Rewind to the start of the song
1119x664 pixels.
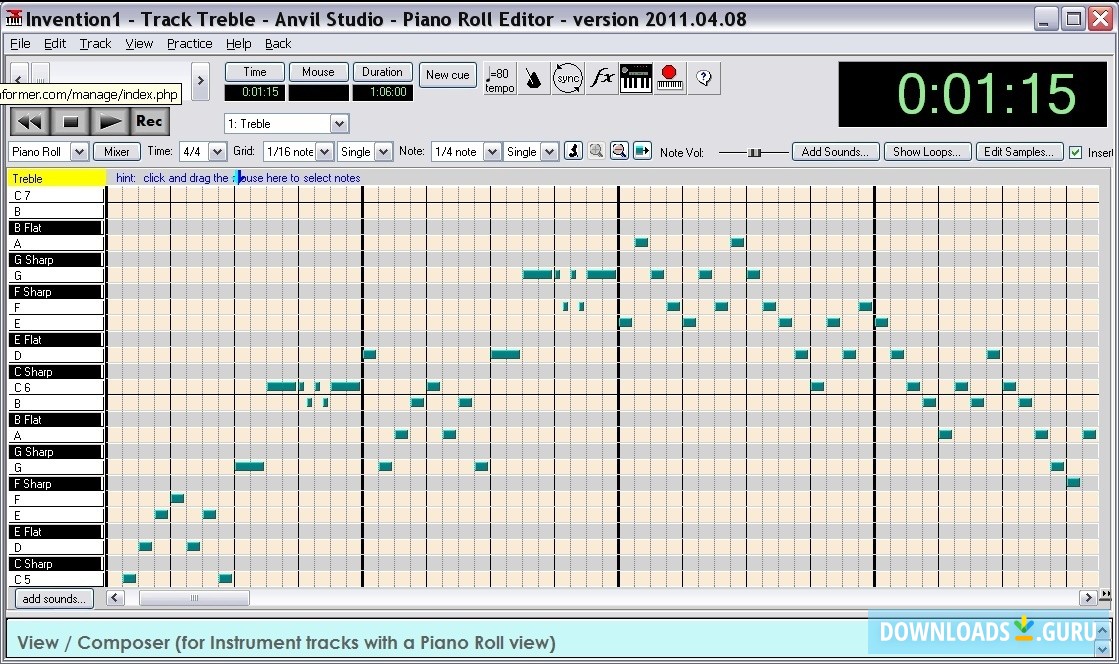[29, 122]
